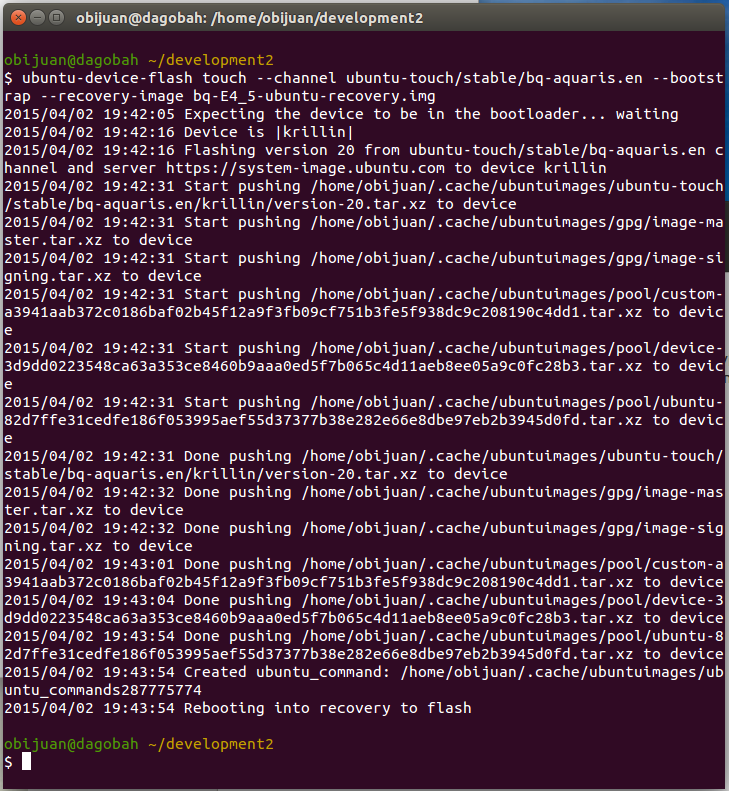The width and height of the screenshot is (729, 791).
Task: Click the command text 'ubuntu-device-flash touch'
Action: point(134,78)
